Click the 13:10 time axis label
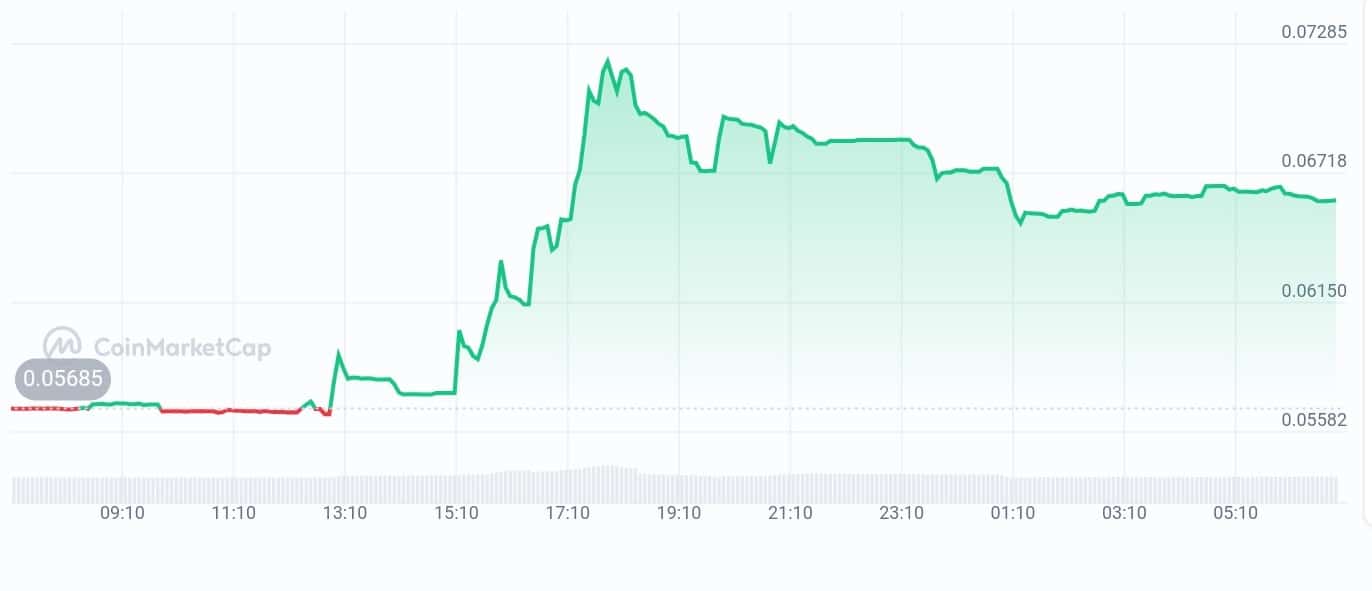1372x591 pixels. [x=344, y=513]
